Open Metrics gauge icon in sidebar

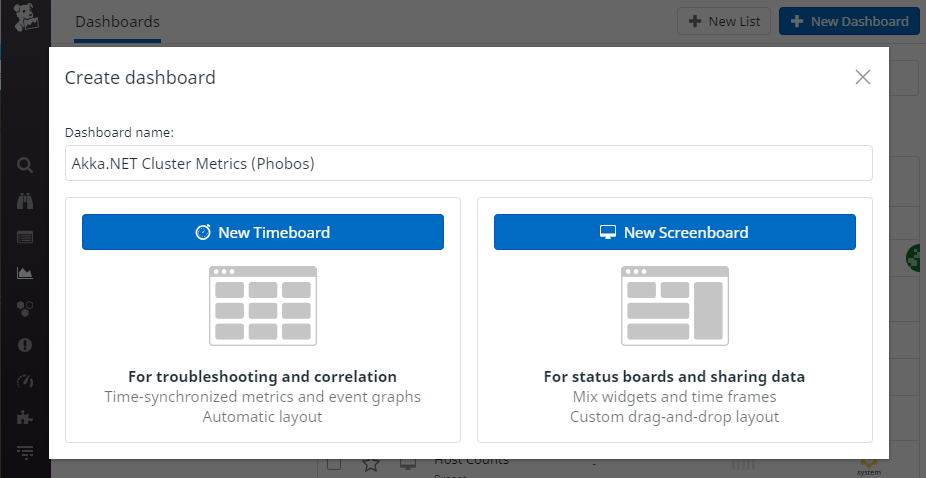[25, 381]
